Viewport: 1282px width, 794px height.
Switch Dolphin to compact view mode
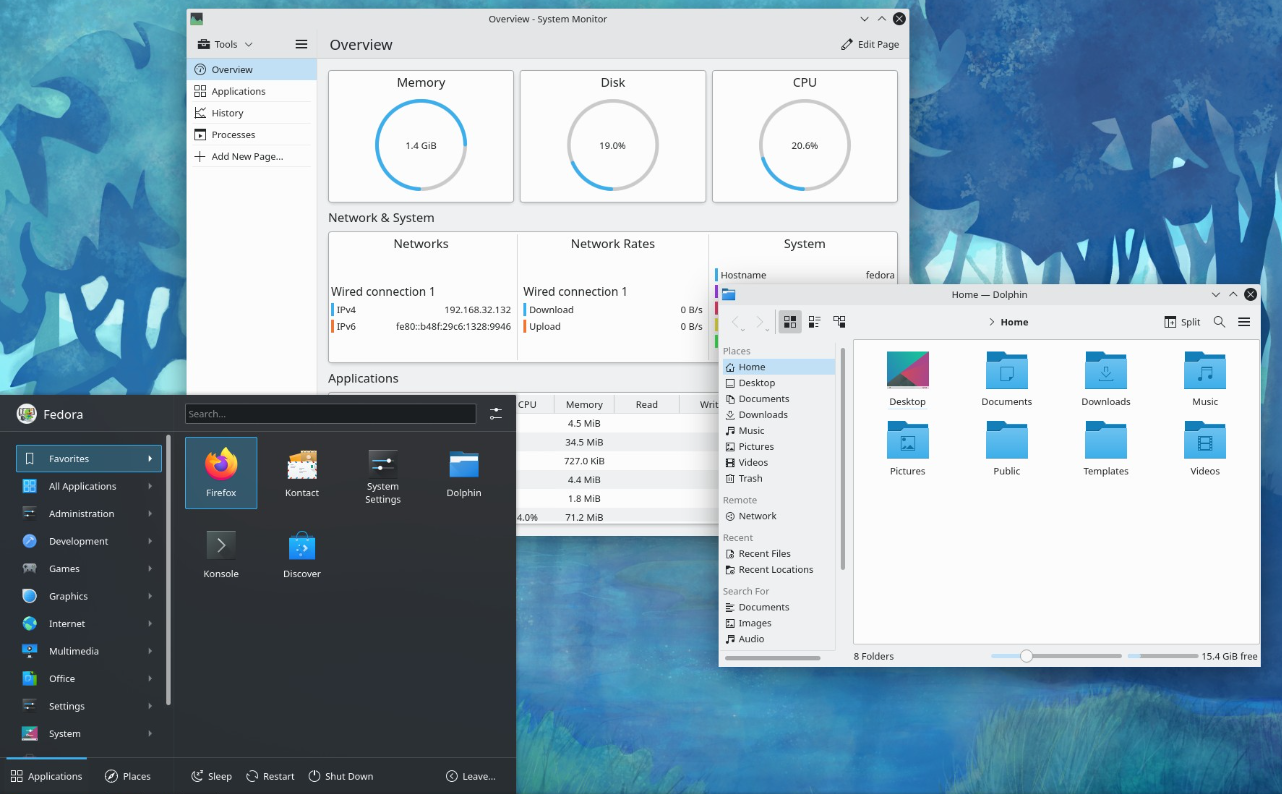click(x=814, y=322)
